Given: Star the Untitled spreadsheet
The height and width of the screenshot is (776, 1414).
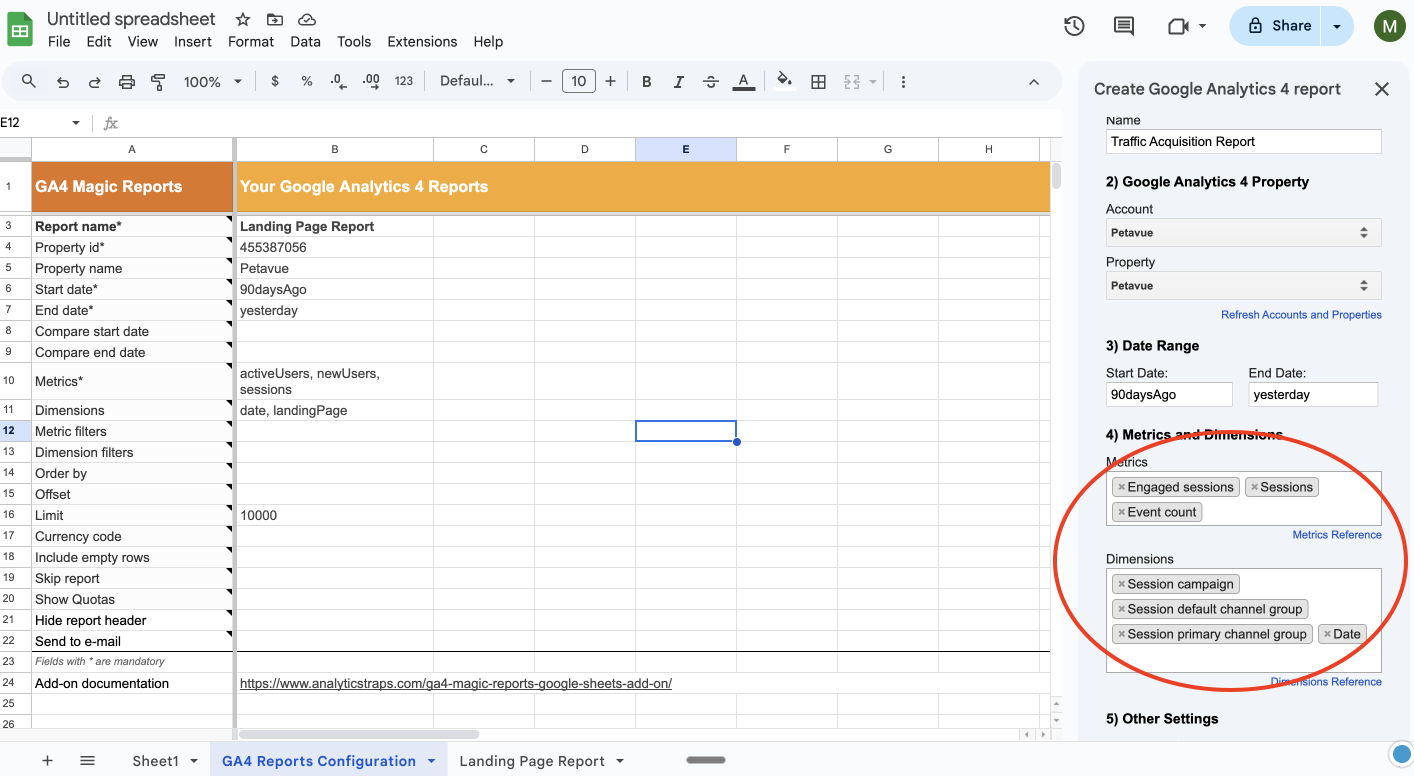Looking at the screenshot, I should click(x=243, y=19).
